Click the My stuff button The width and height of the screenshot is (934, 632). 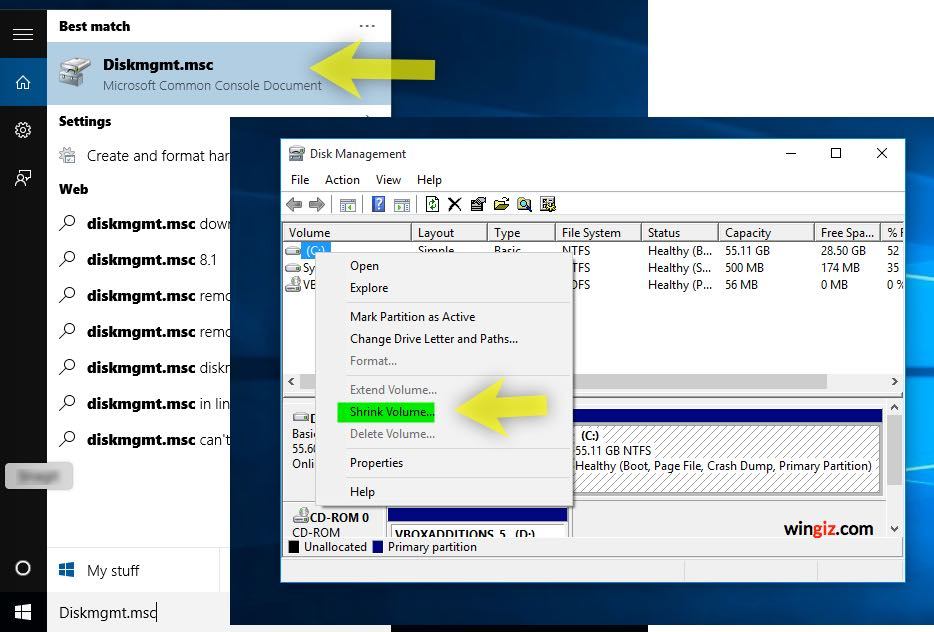(133, 571)
